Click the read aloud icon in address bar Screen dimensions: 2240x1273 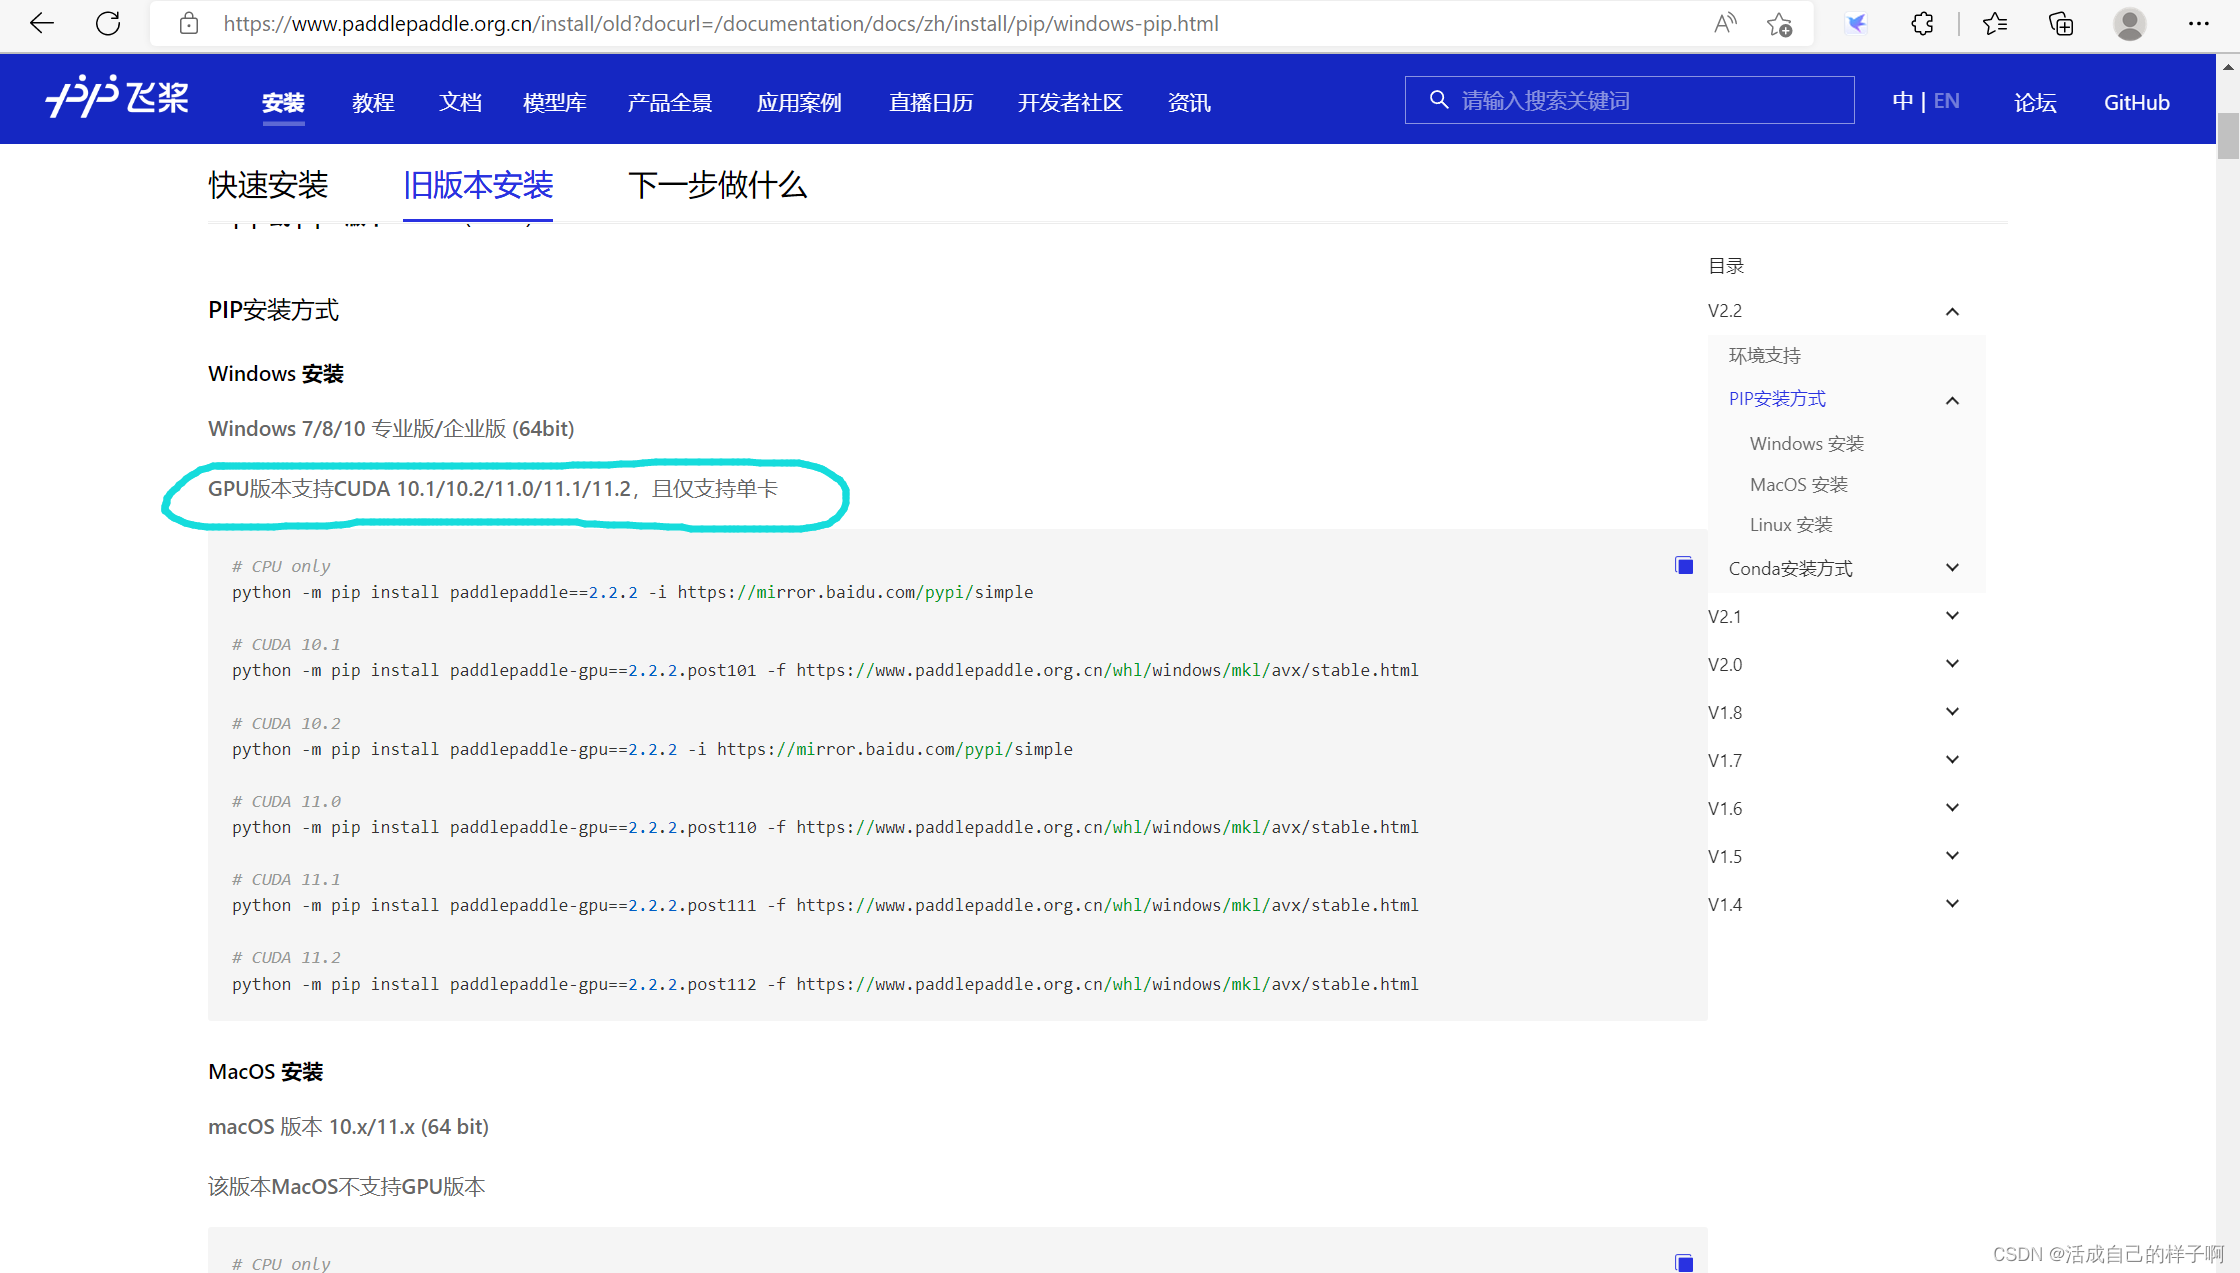pos(1725,23)
